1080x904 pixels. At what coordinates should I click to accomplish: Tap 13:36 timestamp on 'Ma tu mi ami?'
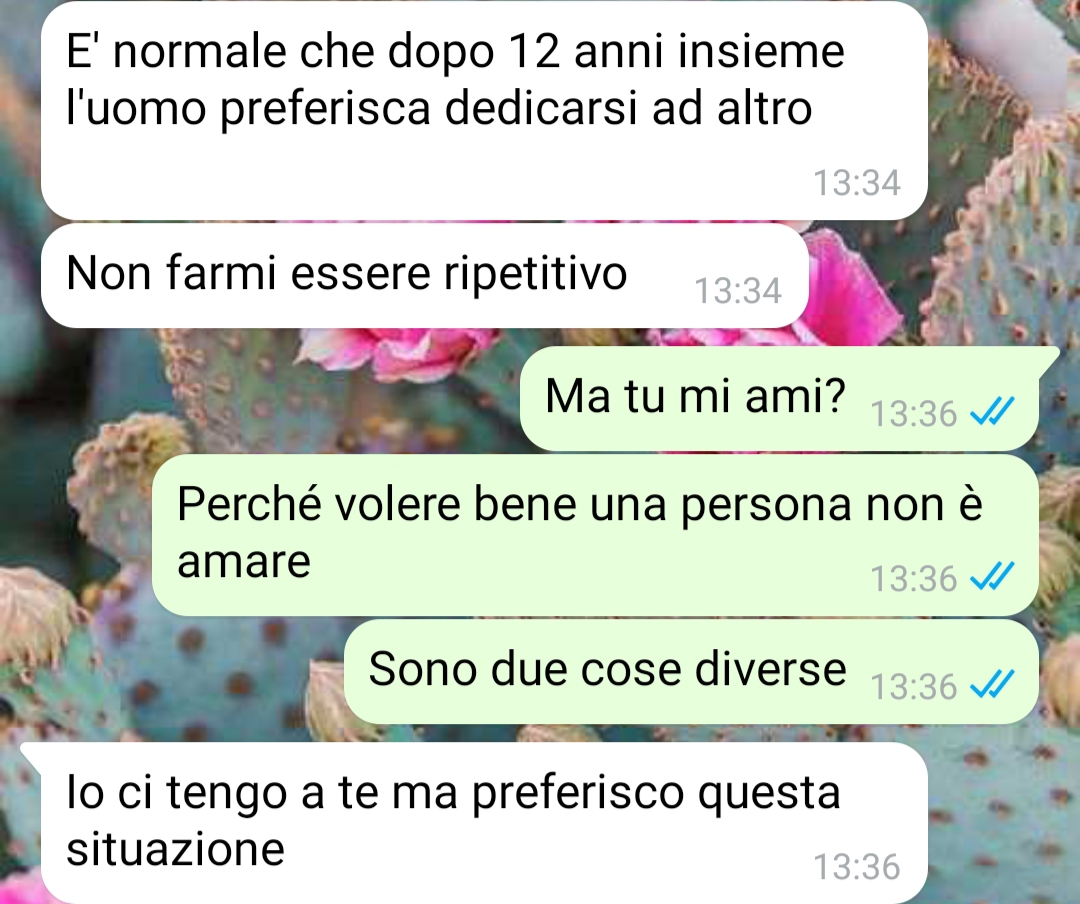[x=914, y=413]
